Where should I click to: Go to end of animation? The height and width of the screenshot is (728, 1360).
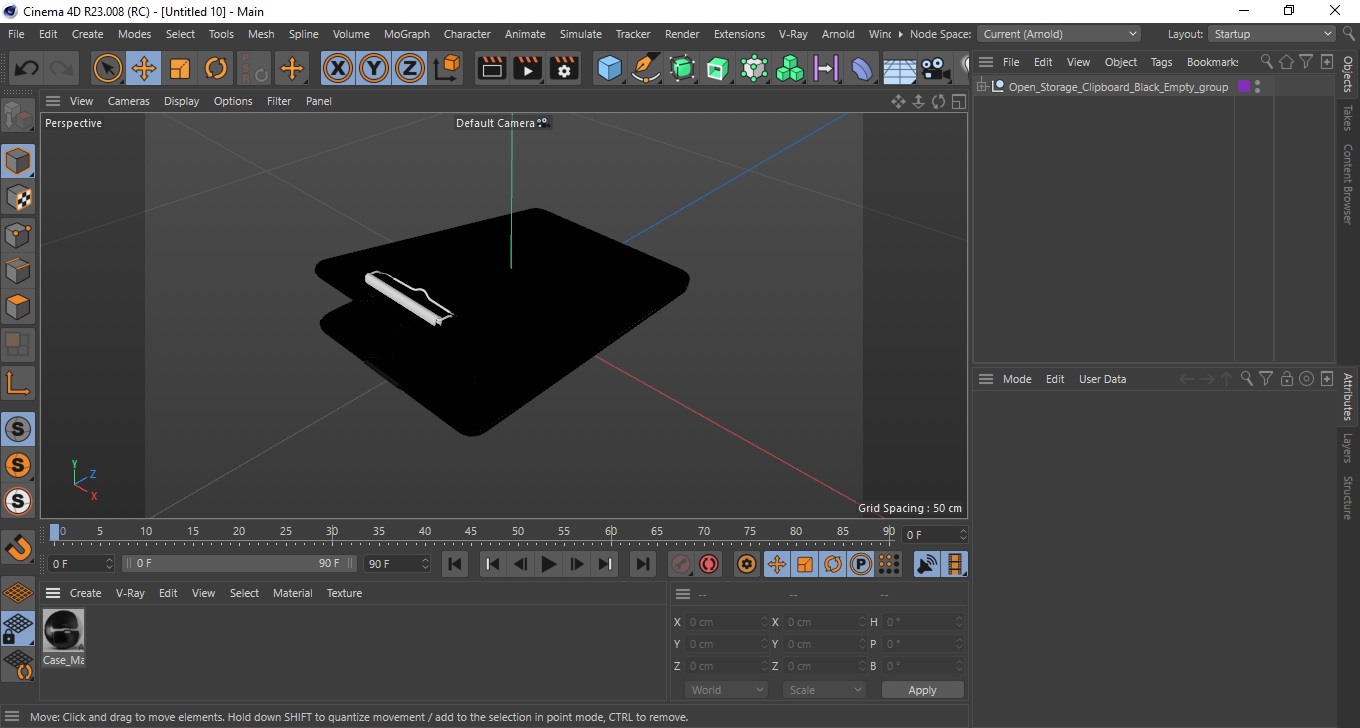click(x=643, y=564)
